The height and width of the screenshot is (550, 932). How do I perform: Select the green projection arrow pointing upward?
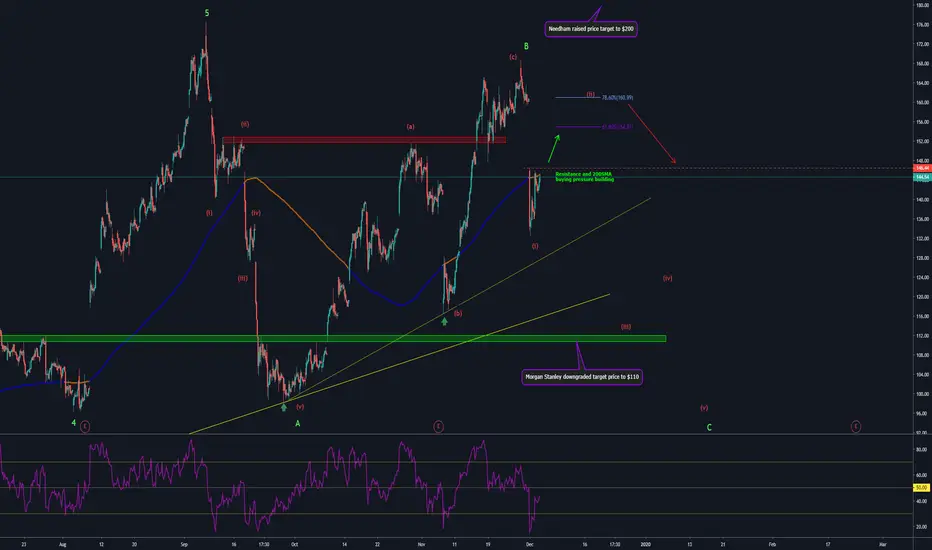click(553, 149)
